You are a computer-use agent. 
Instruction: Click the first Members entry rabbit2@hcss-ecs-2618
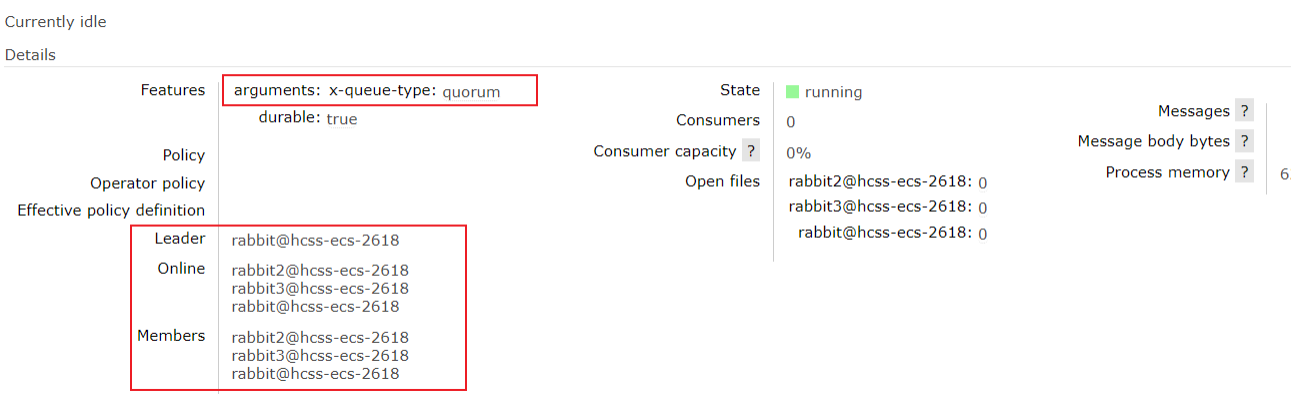(320, 337)
